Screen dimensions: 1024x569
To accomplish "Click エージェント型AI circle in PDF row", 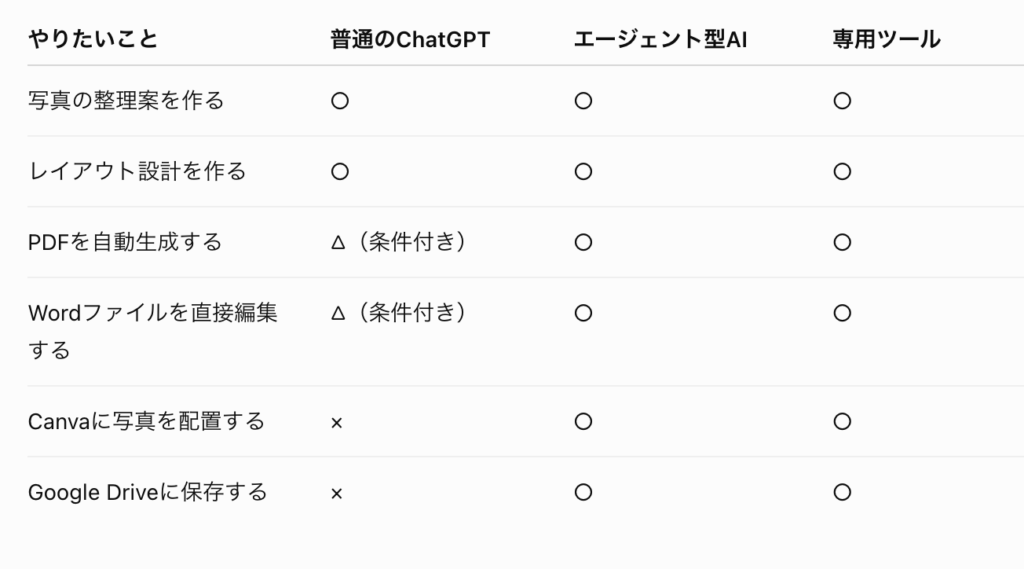I will (x=583, y=242).
